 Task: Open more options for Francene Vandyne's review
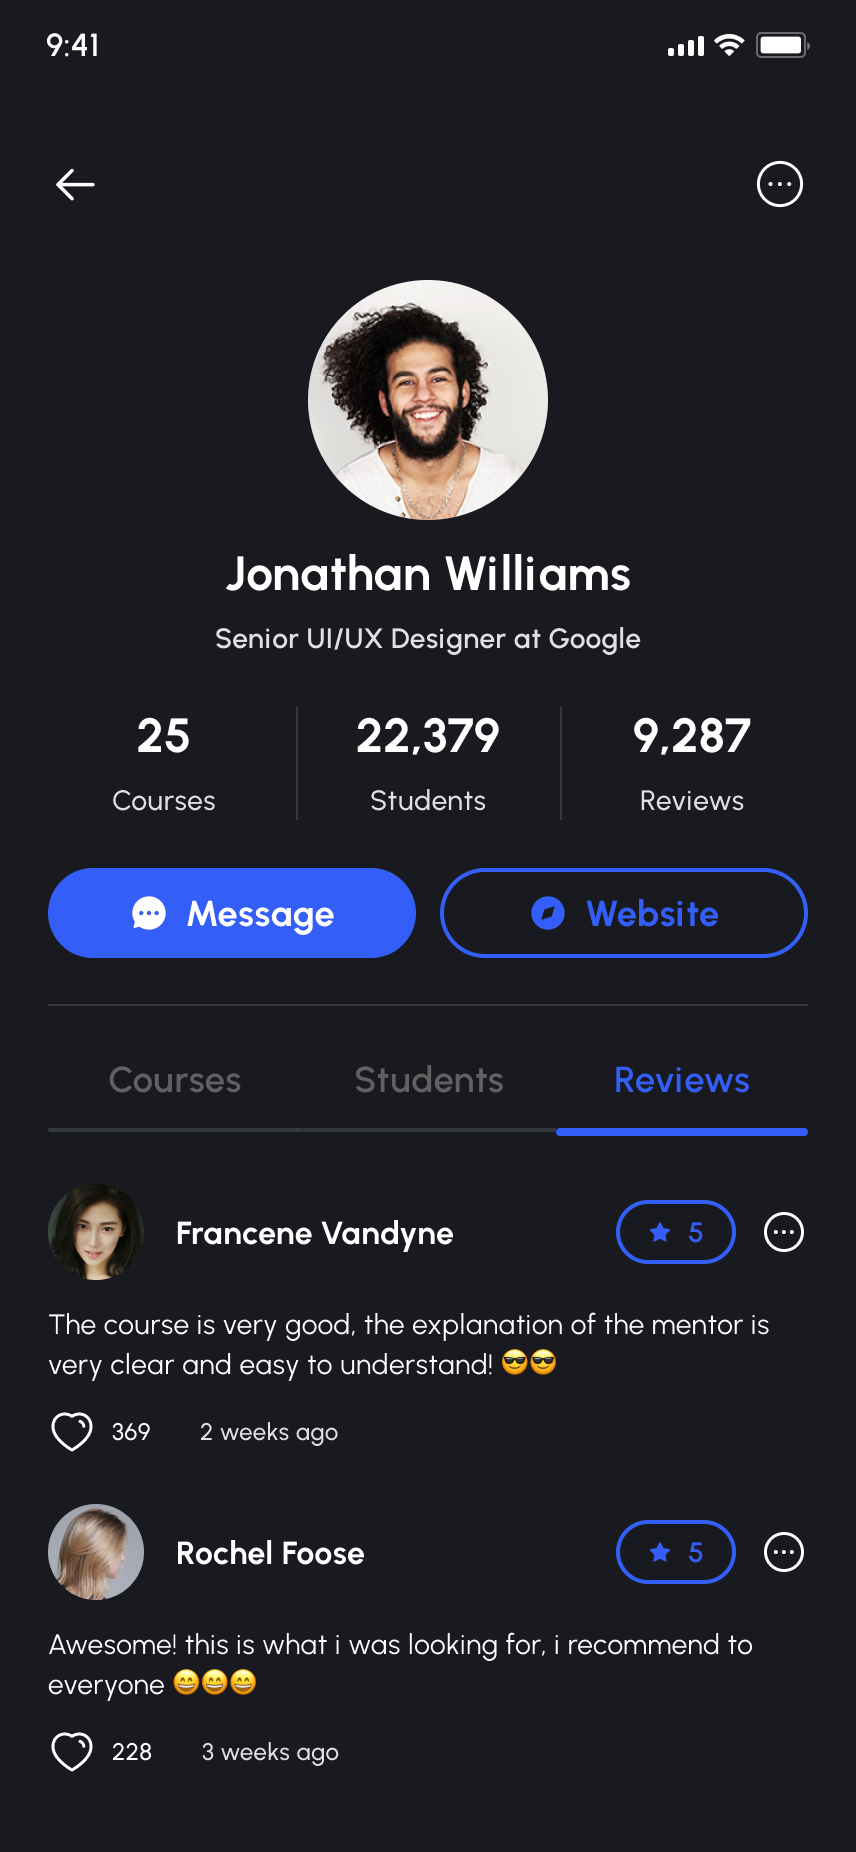pos(784,1232)
